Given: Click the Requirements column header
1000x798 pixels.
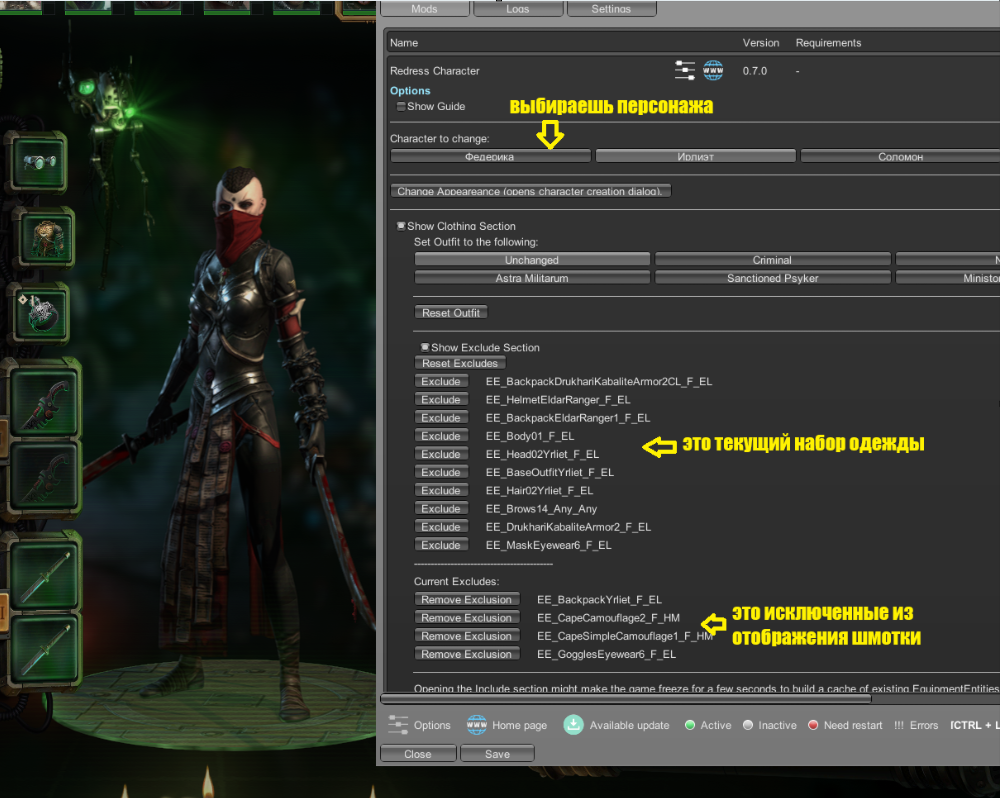Looking at the screenshot, I should coord(828,43).
